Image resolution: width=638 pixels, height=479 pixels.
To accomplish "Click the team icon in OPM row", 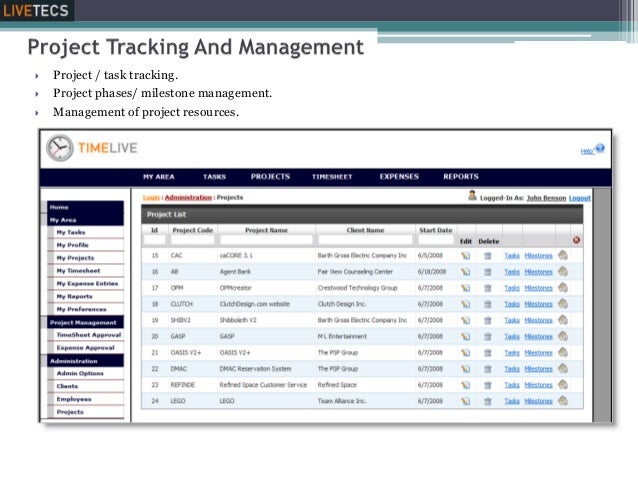I will pyautogui.click(x=563, y=288).
